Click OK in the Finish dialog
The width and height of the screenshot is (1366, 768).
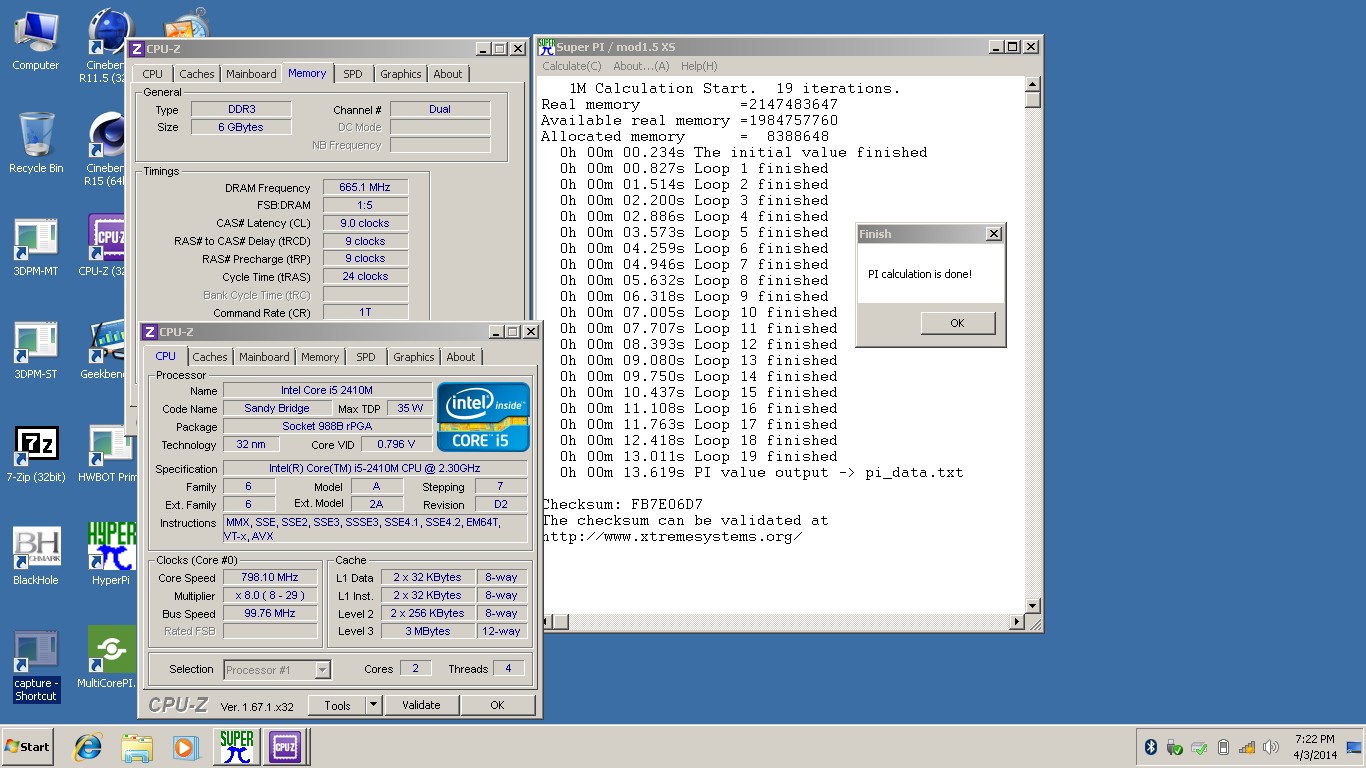pos(957,323)
